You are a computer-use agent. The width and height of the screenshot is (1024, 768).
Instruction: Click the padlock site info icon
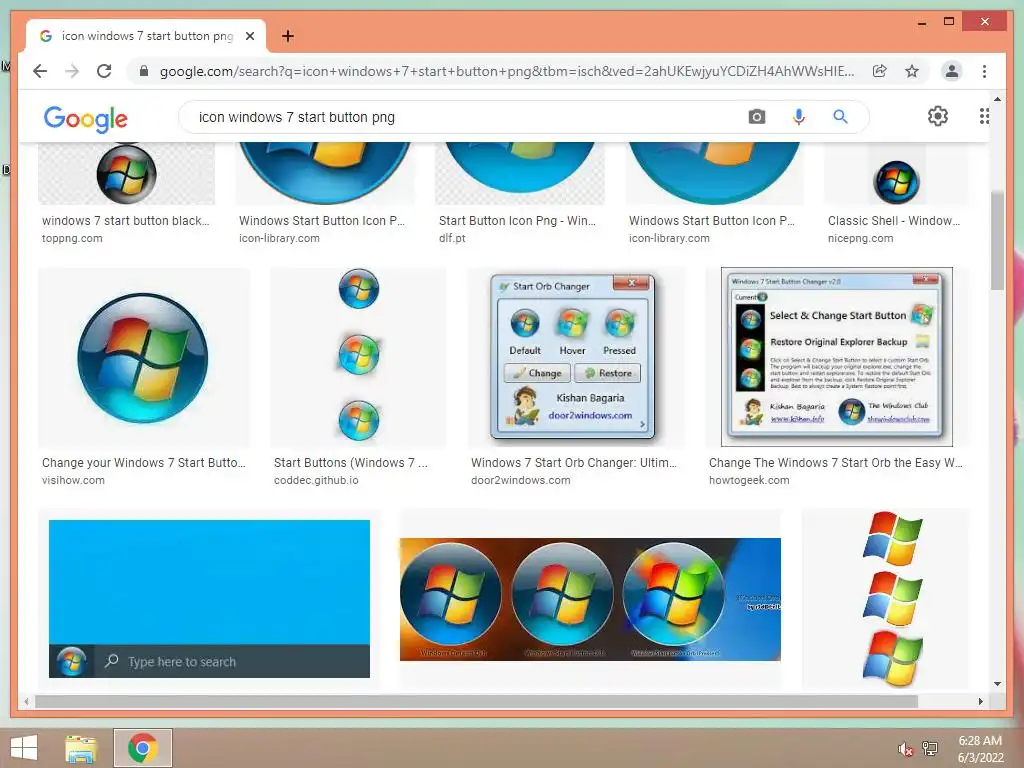(x=144, y=71)
